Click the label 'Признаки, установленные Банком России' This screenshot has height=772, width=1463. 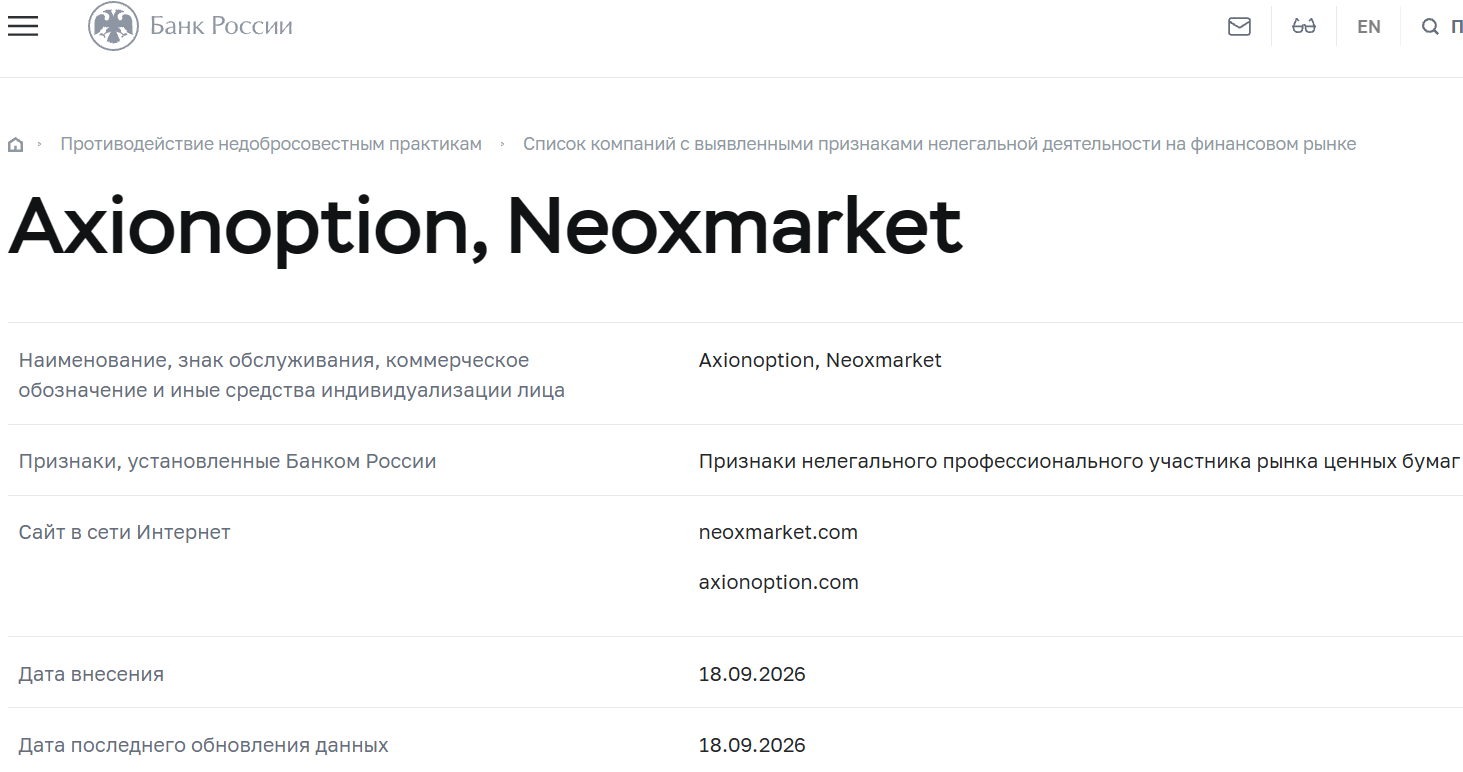coord(227,462)
